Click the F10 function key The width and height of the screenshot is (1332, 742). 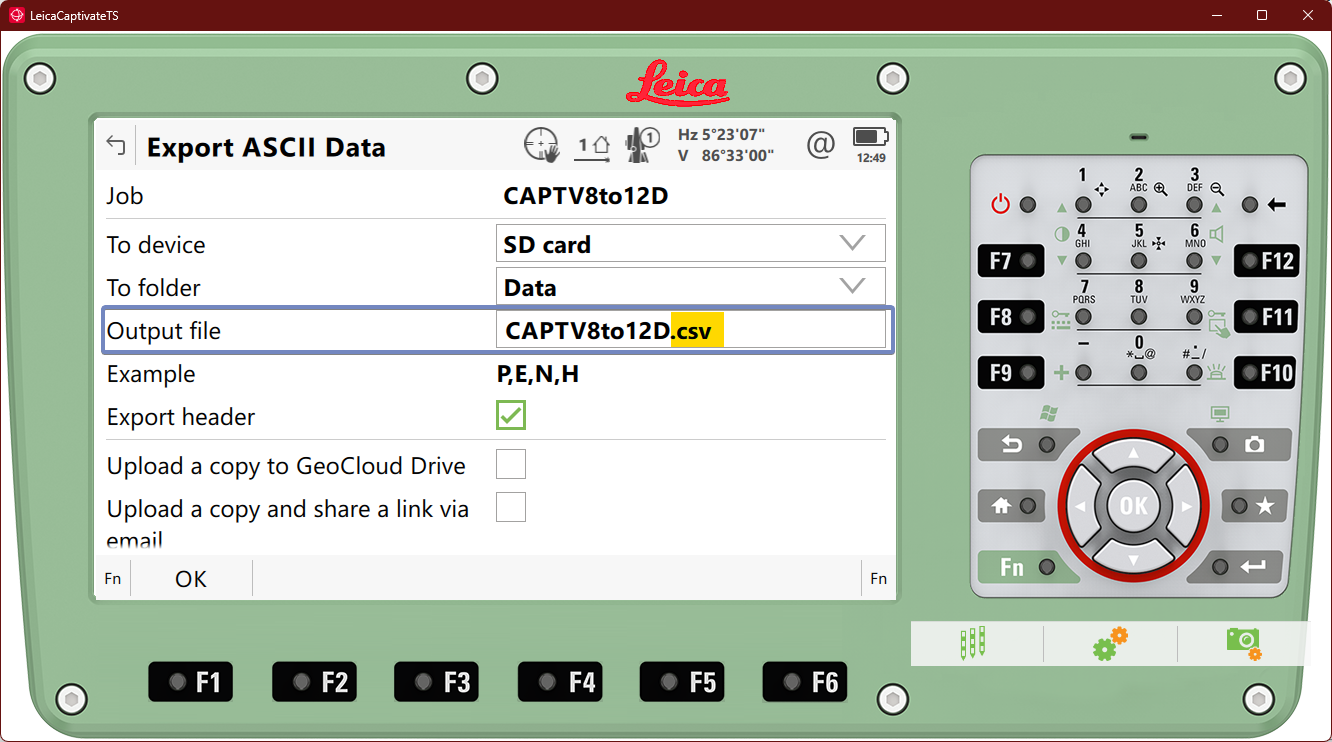[1266, 373]
